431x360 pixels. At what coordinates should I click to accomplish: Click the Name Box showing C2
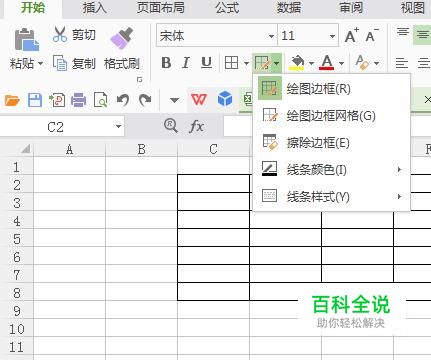(55, 127)
